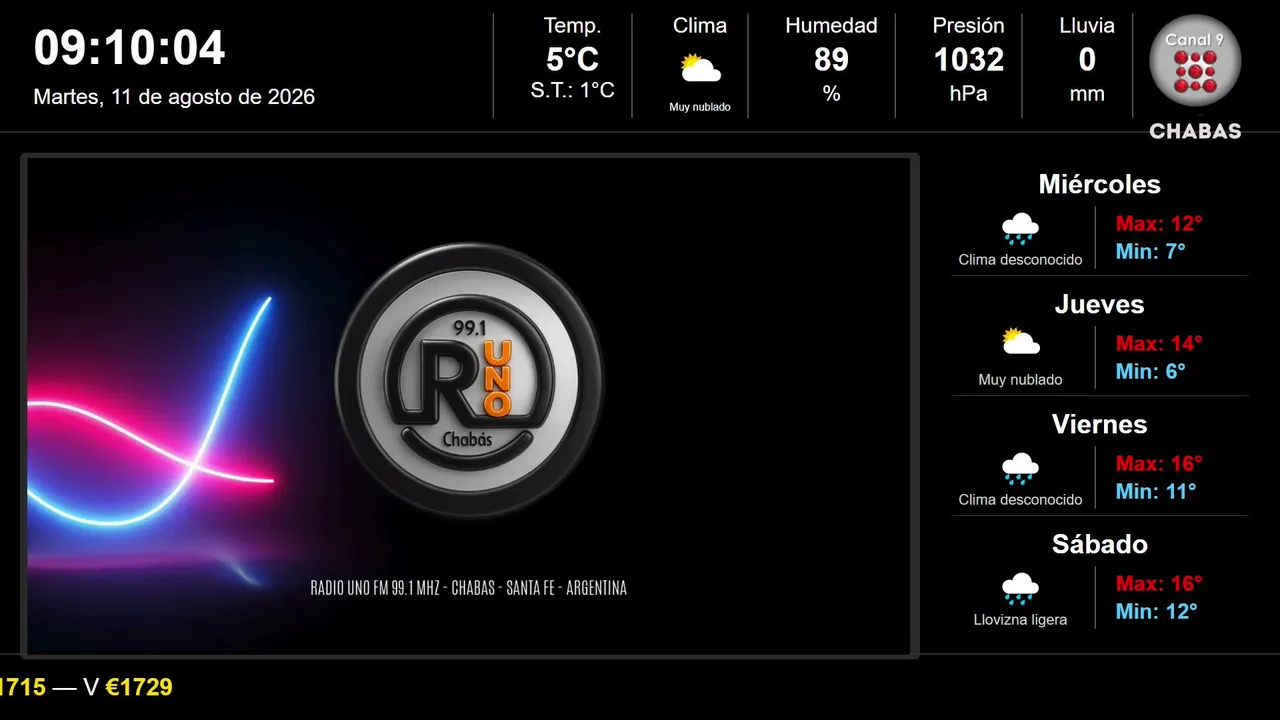Viewport: 1280px width, 720px height.
Task: Click Miércoles rain cloud icon
Action: click(1020, 229)
